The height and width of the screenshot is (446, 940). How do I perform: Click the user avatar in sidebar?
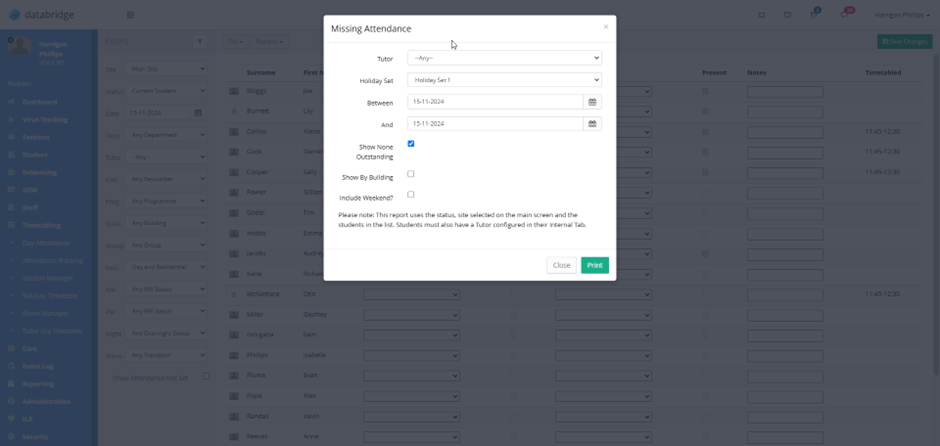[20, 46]
